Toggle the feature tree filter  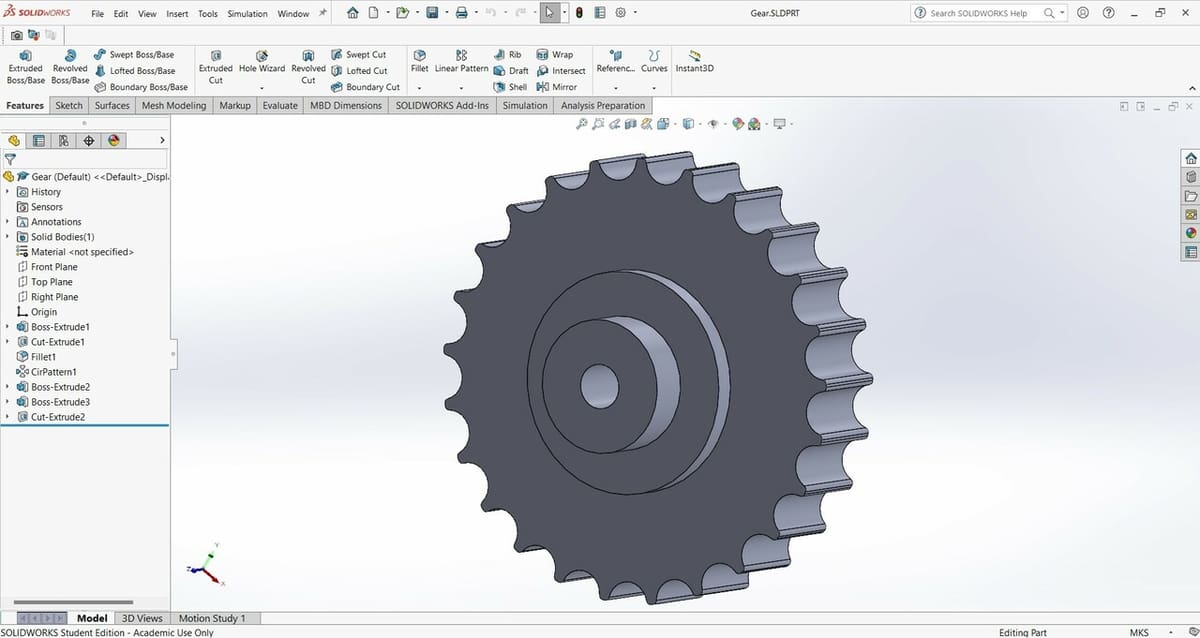pyautogui.click(x=10, y=159)
